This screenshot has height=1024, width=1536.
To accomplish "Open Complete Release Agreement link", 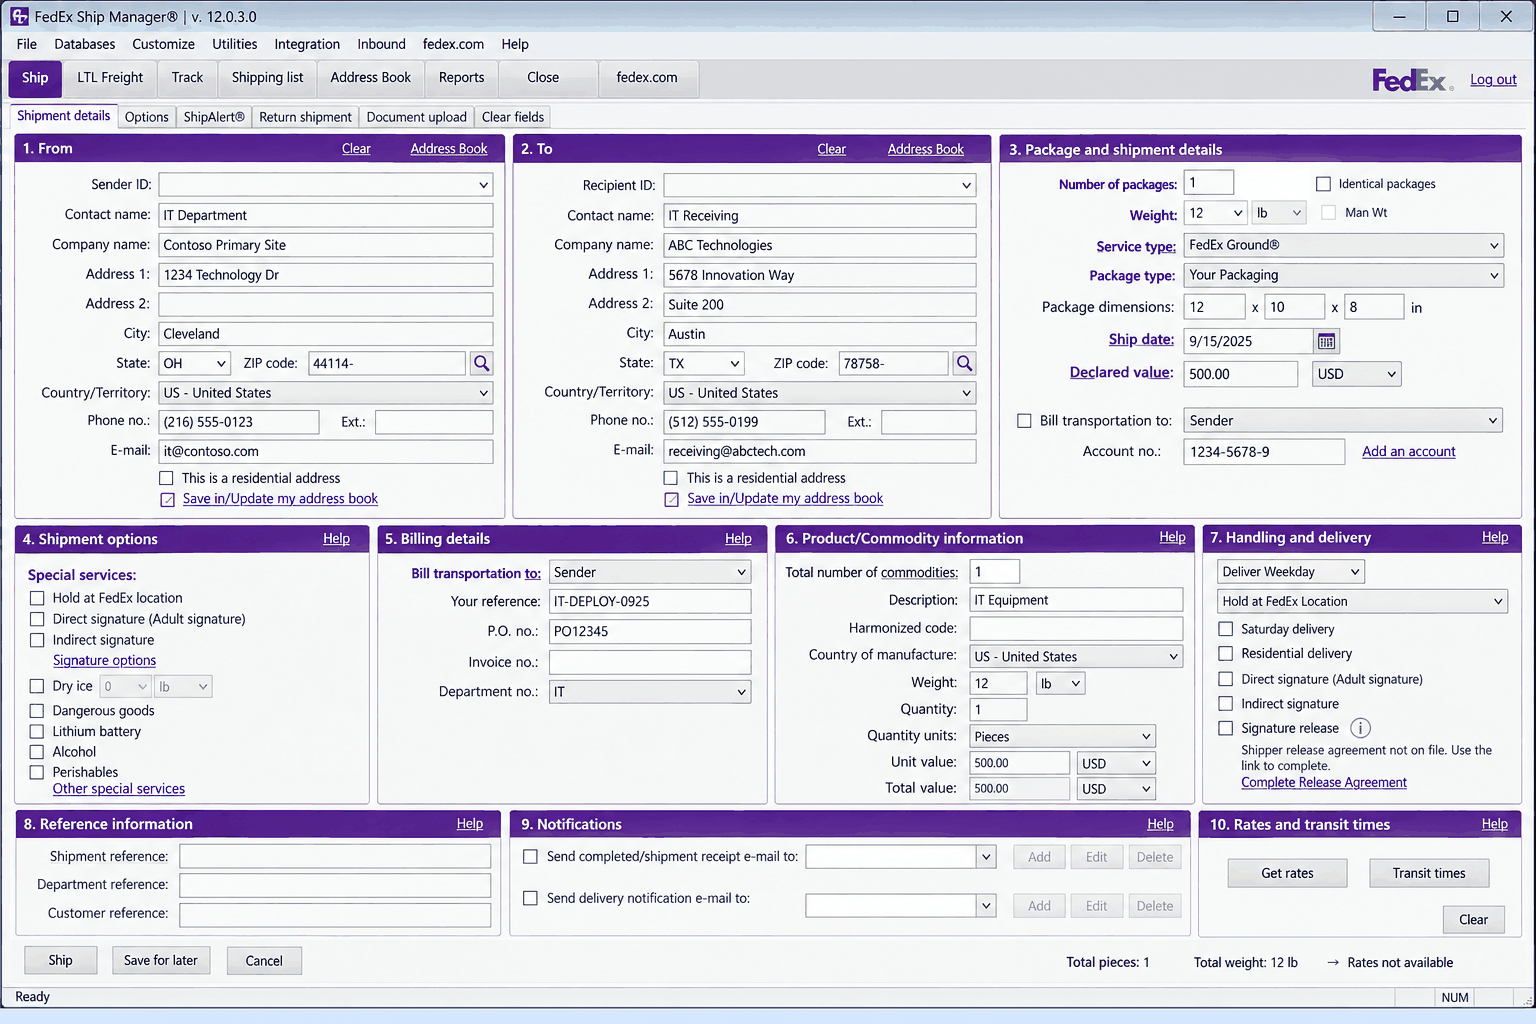I will pos(1324,783).
